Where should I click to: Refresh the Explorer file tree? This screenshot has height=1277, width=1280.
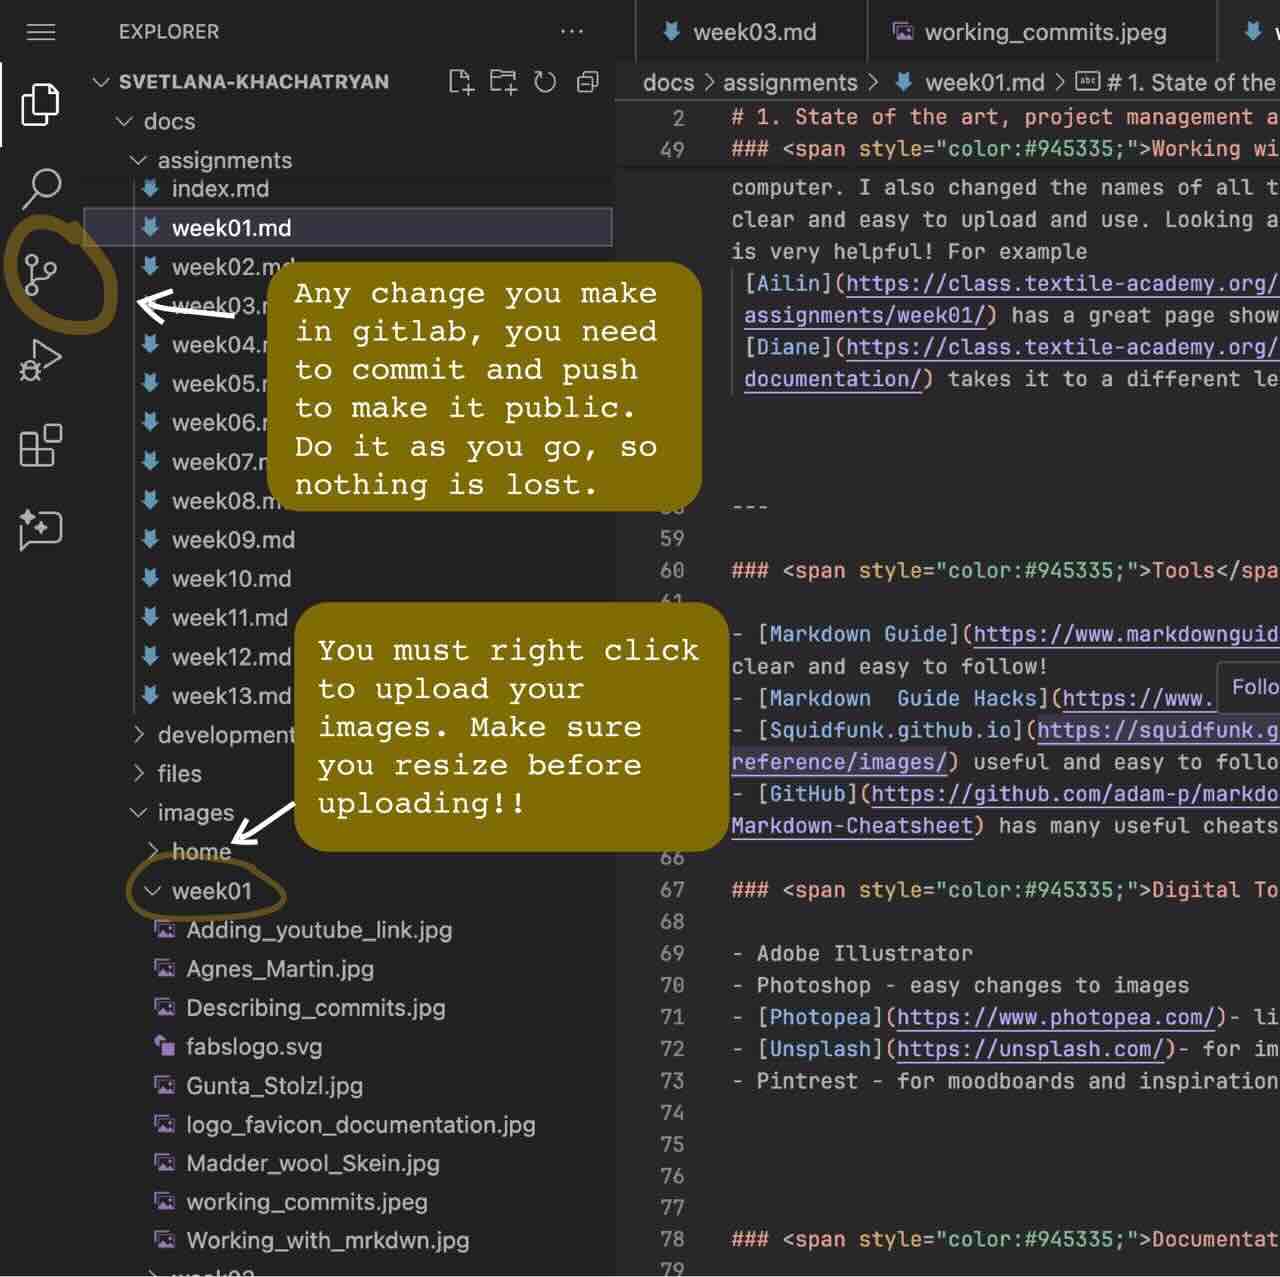point(545,82)
